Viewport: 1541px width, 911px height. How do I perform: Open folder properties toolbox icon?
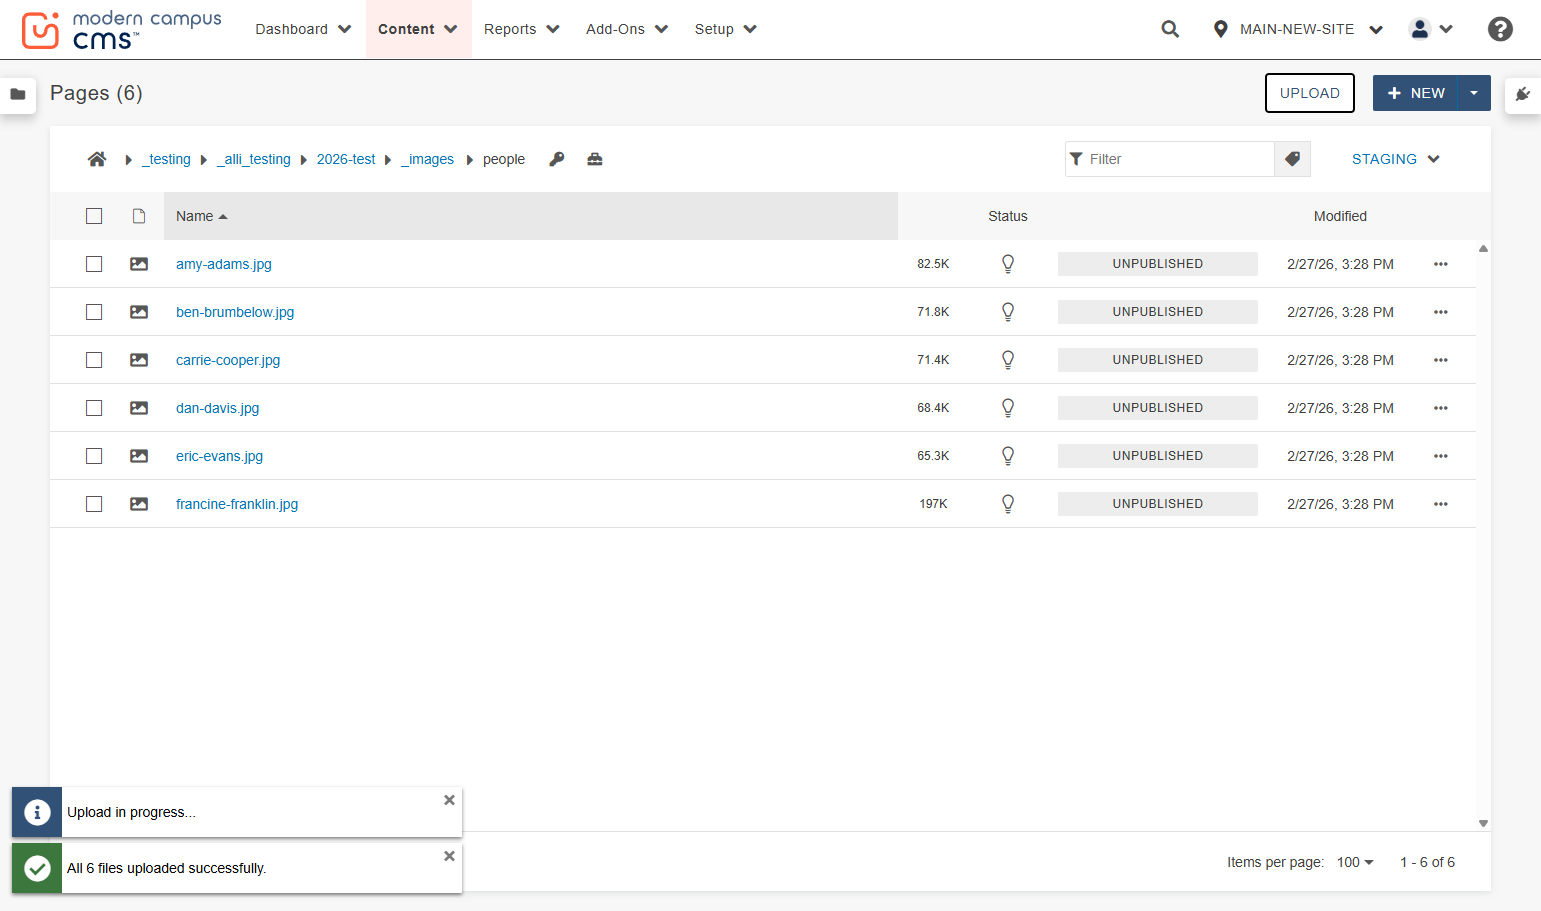(595, 159)
